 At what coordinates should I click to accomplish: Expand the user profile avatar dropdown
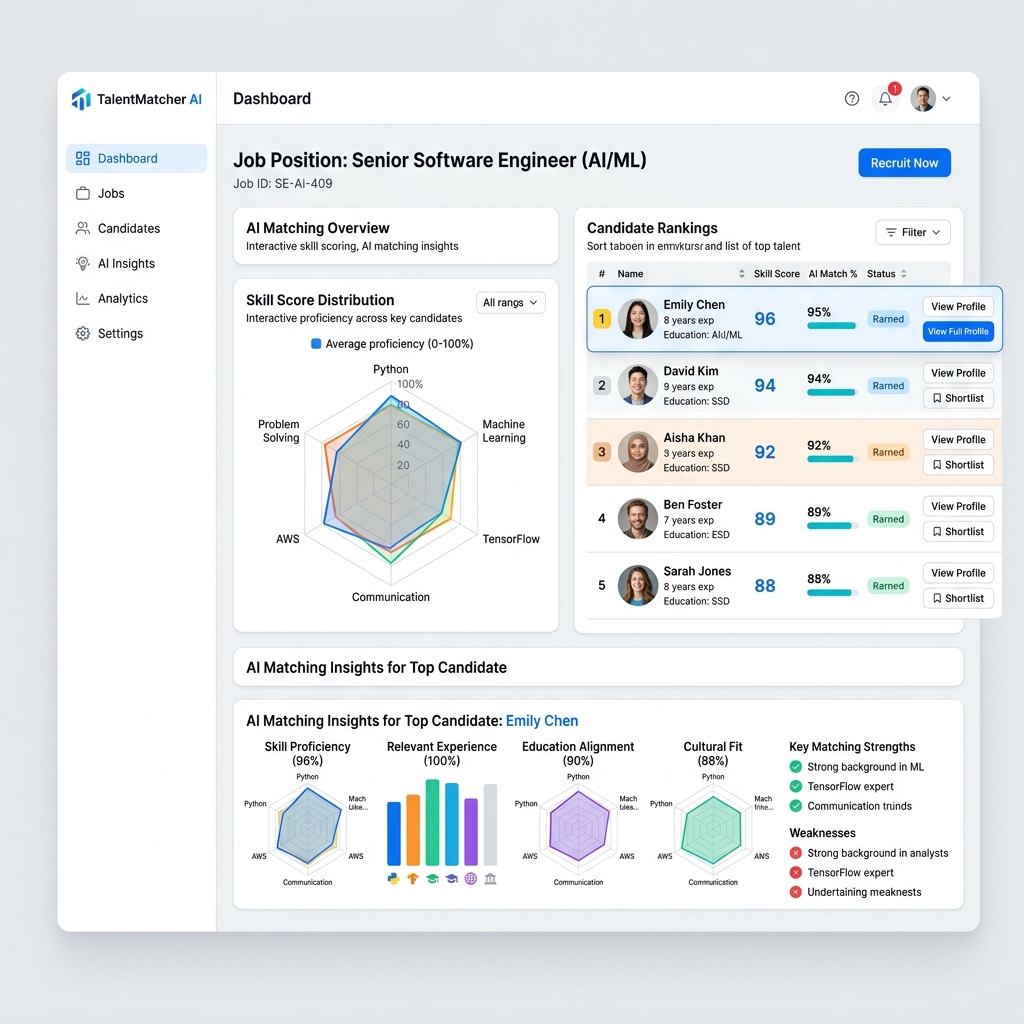pyautogui.click(x=930, y=98)
